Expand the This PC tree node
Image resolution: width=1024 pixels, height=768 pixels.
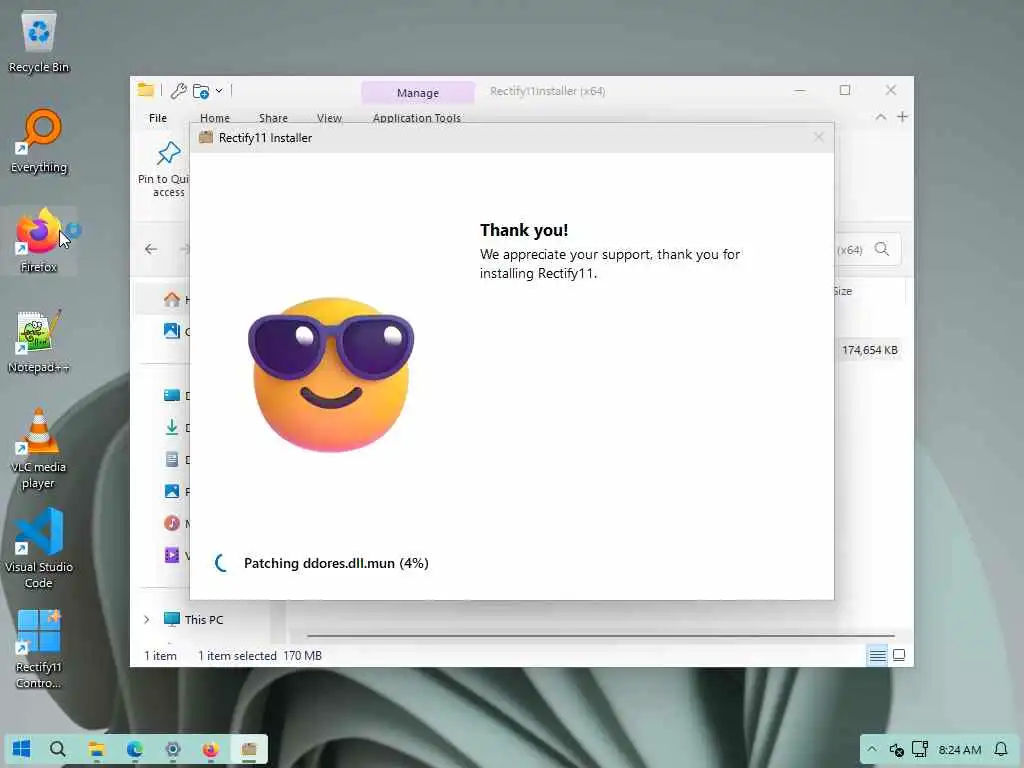[146, 619]
